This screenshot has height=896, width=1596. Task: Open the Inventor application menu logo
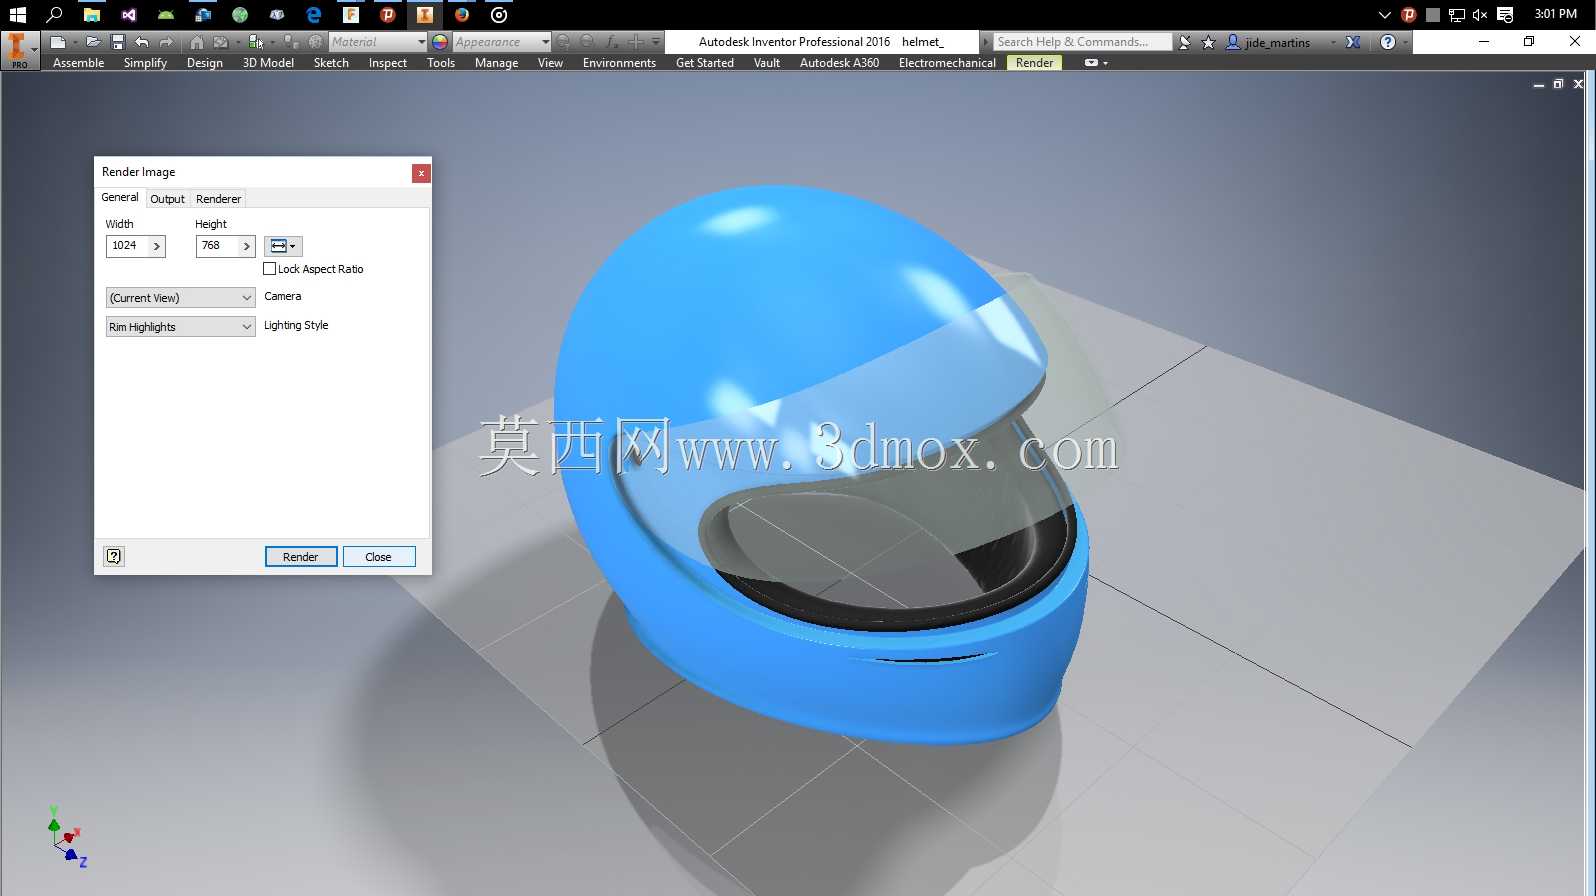coord(18,50)
